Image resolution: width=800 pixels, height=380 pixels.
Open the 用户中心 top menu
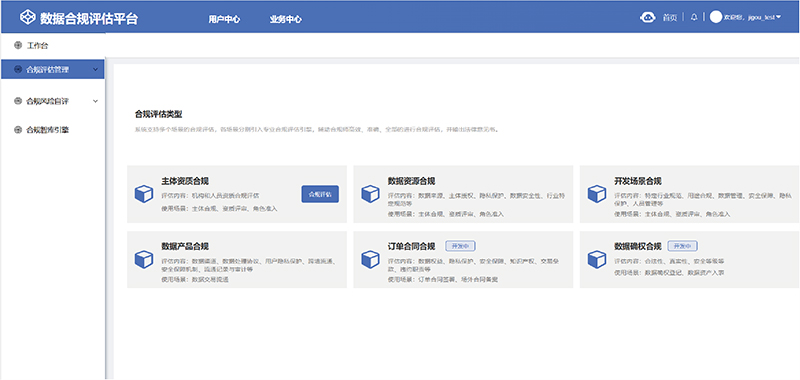click(224, 19)
